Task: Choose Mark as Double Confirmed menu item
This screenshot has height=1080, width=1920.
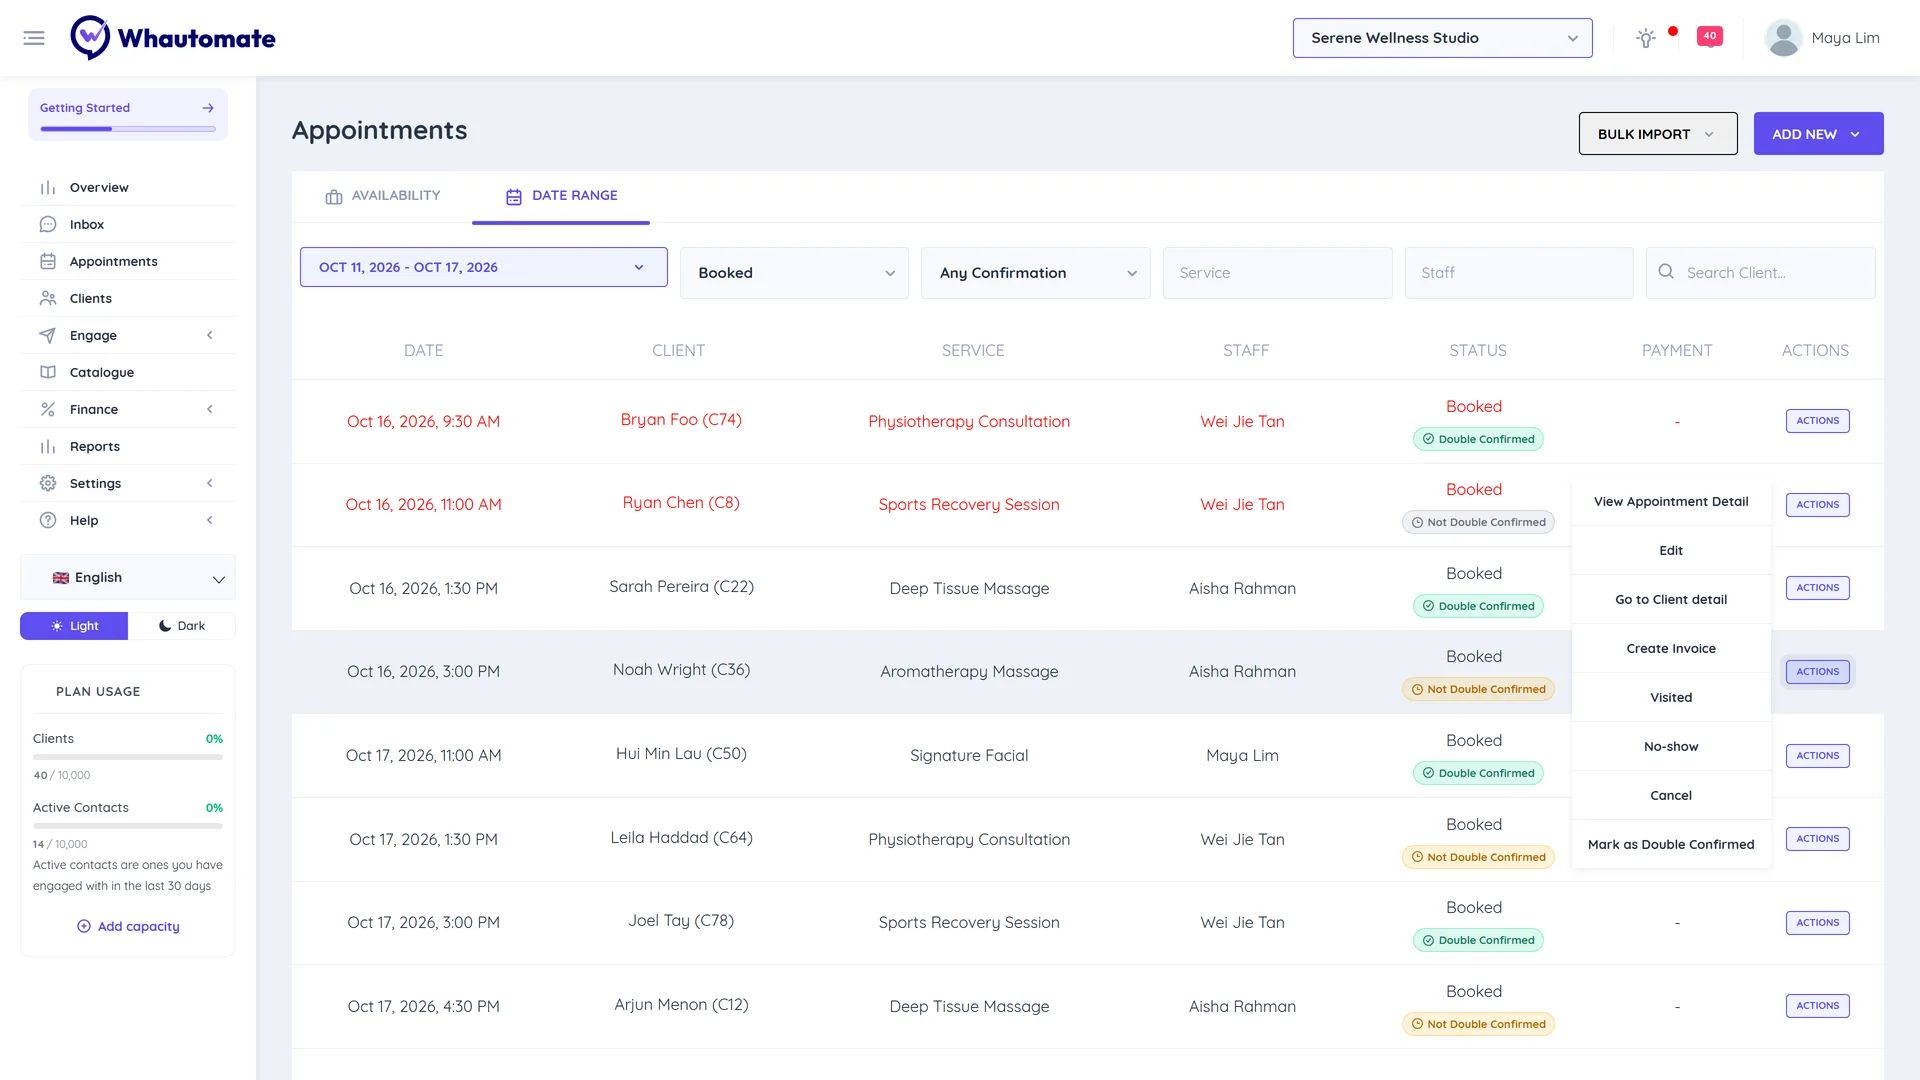Action: pos(1671,845)
